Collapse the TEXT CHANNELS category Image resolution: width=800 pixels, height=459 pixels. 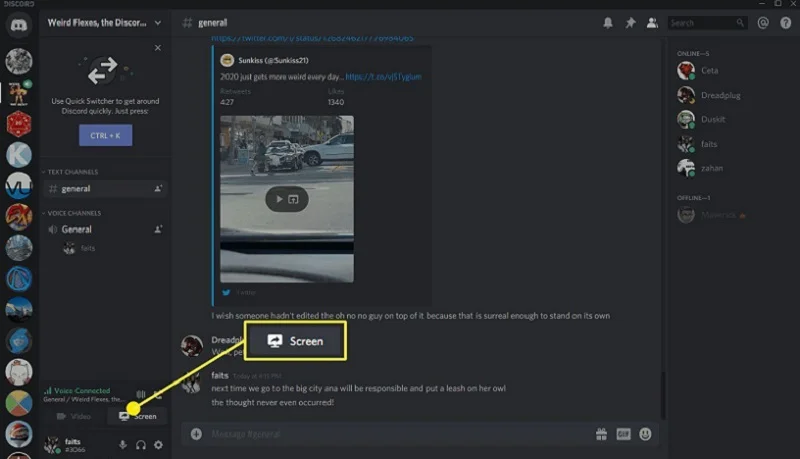pos(70,172)
